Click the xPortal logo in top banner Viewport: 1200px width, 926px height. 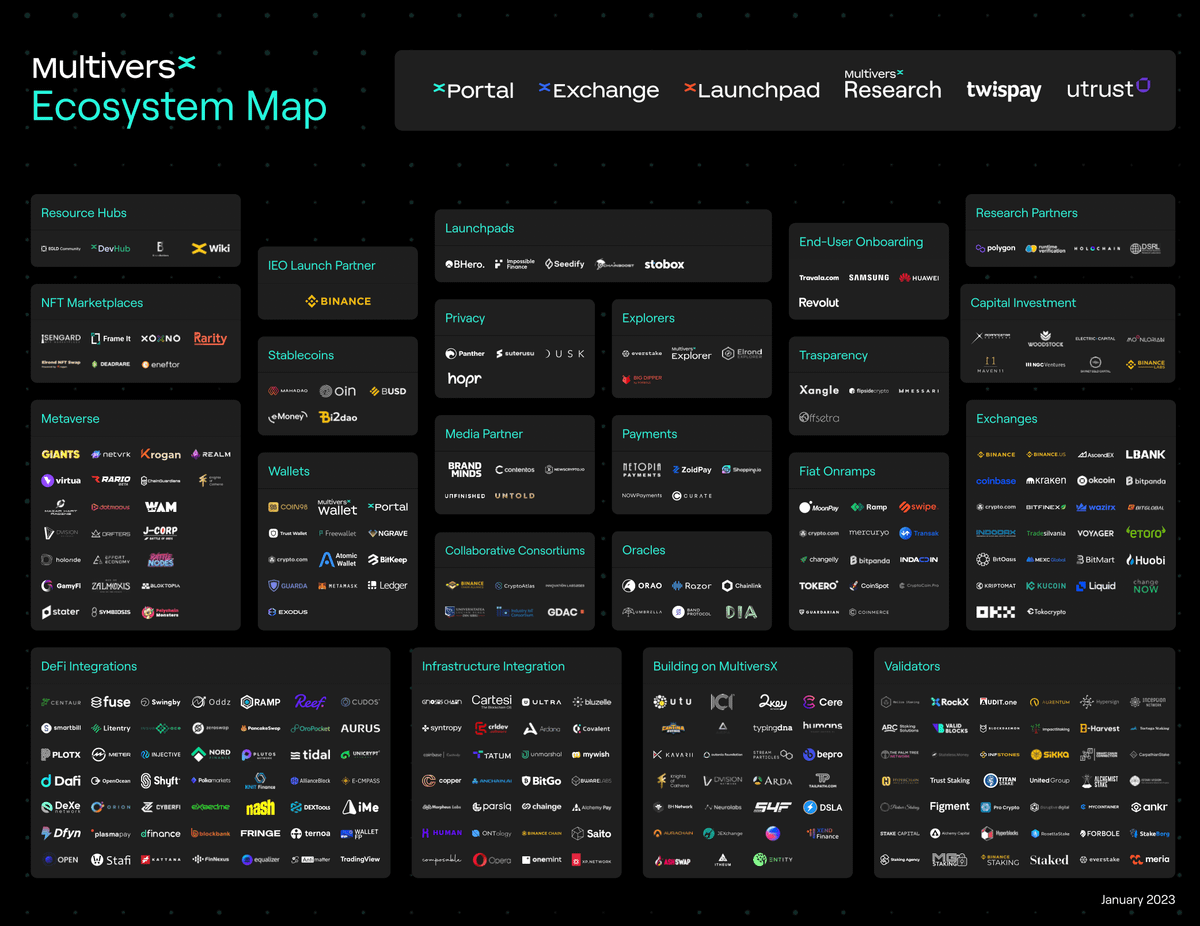click(473, 90)
